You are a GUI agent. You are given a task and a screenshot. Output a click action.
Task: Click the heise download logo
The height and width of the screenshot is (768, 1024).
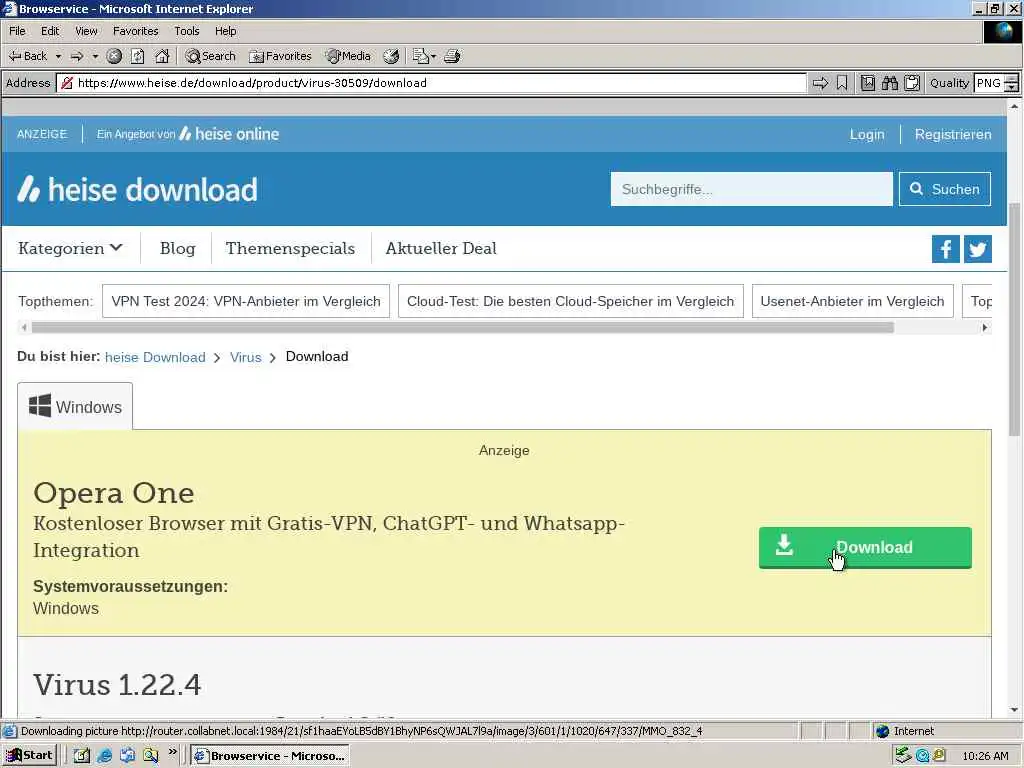click(x=137, y=189)
